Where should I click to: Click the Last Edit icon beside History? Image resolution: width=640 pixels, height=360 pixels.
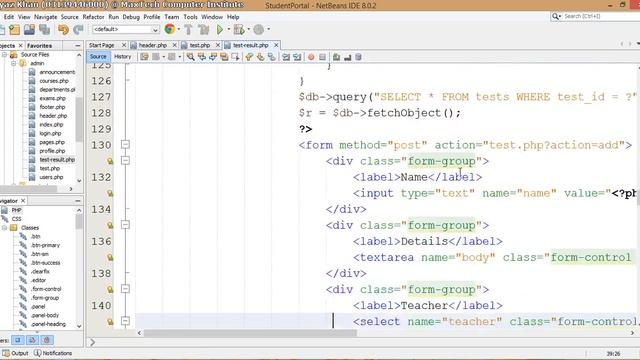(x=144, y=57)
